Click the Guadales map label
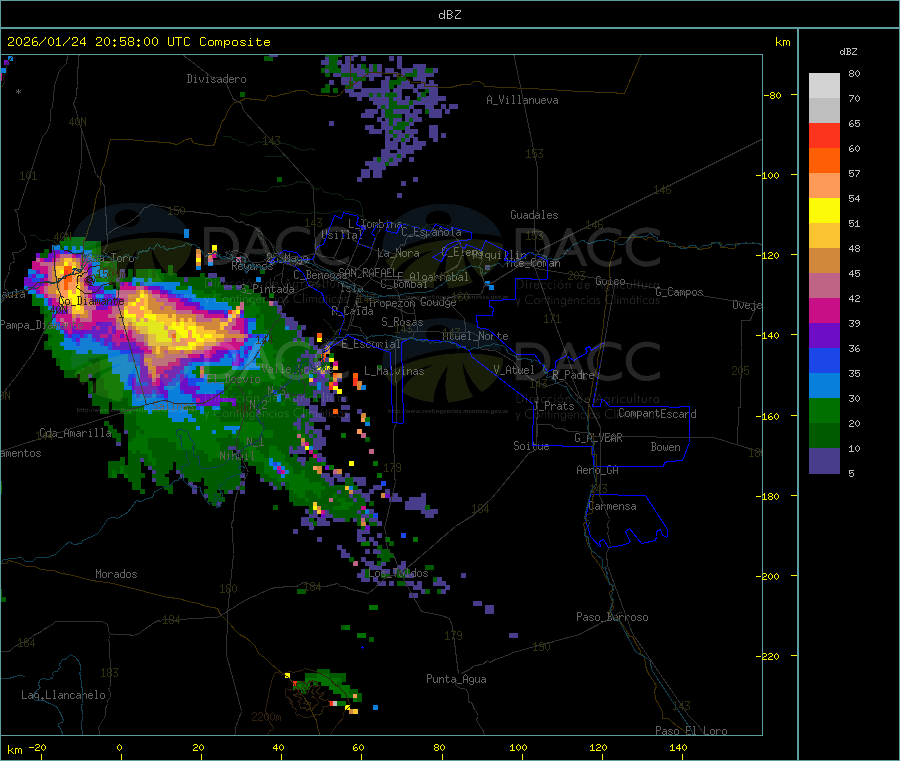Image resolution: width=900 pixels, height=761 pixels. click(x=534, y=215)
